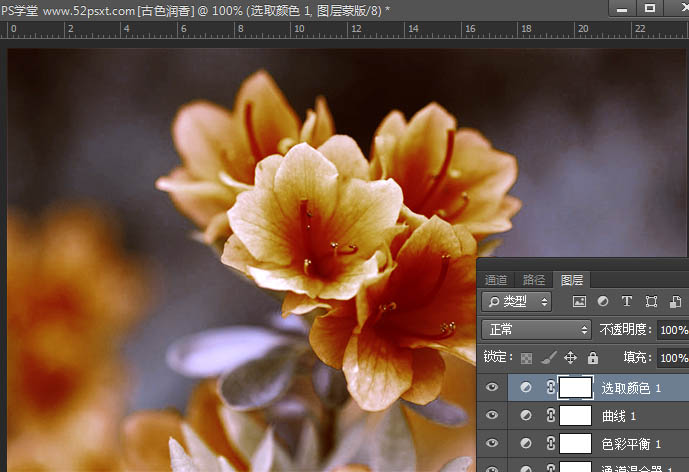Image resolution: width=689 pixels, height=472 pixels.
Task: Click mask link icon on 曲线 1
Action: [551, 415]
